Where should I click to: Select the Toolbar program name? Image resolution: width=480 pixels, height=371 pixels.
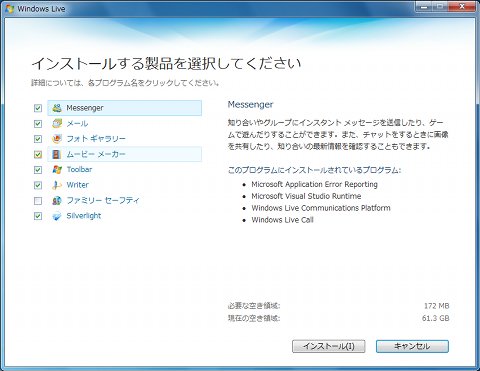[x=79, y=169]
